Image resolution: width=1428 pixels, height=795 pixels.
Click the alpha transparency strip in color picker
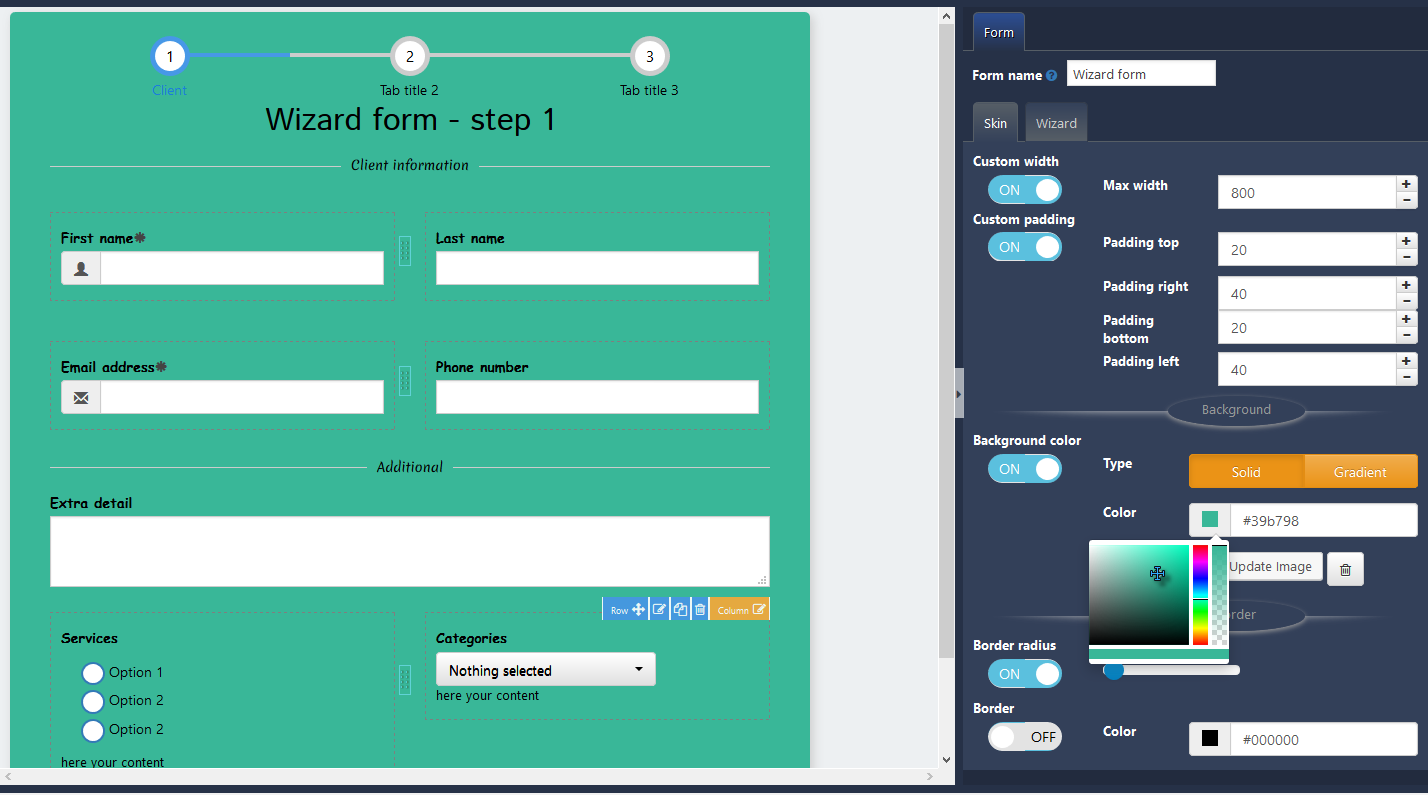[x=1220, y=595]
